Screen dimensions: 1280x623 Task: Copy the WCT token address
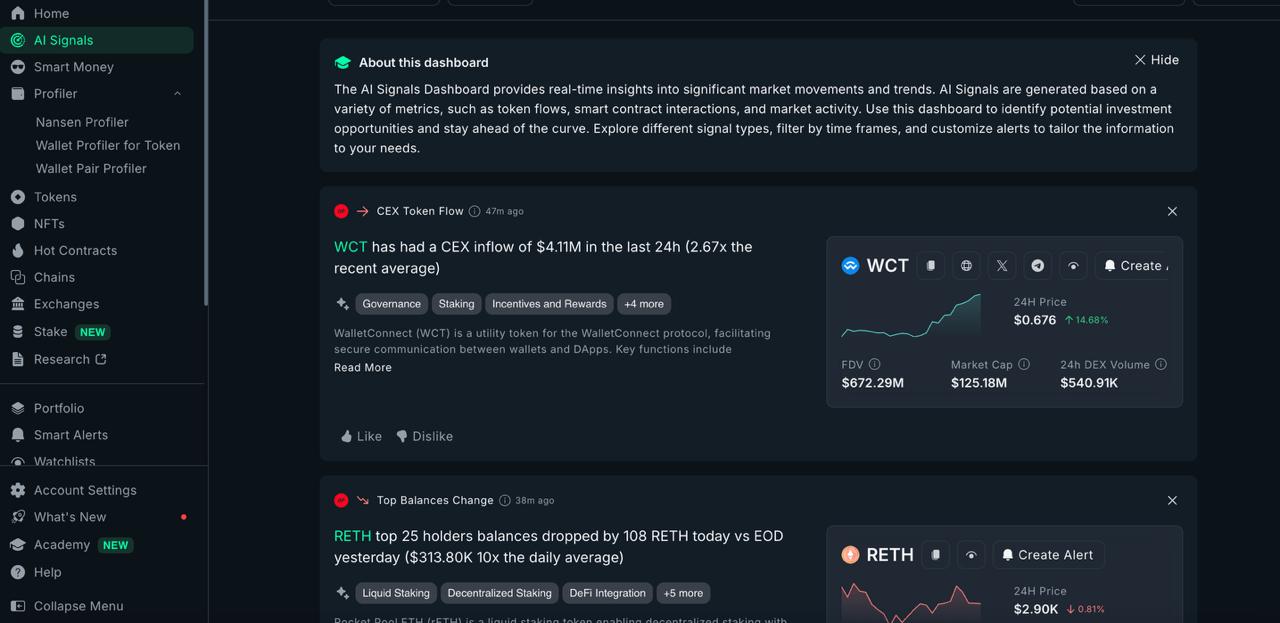930,266
